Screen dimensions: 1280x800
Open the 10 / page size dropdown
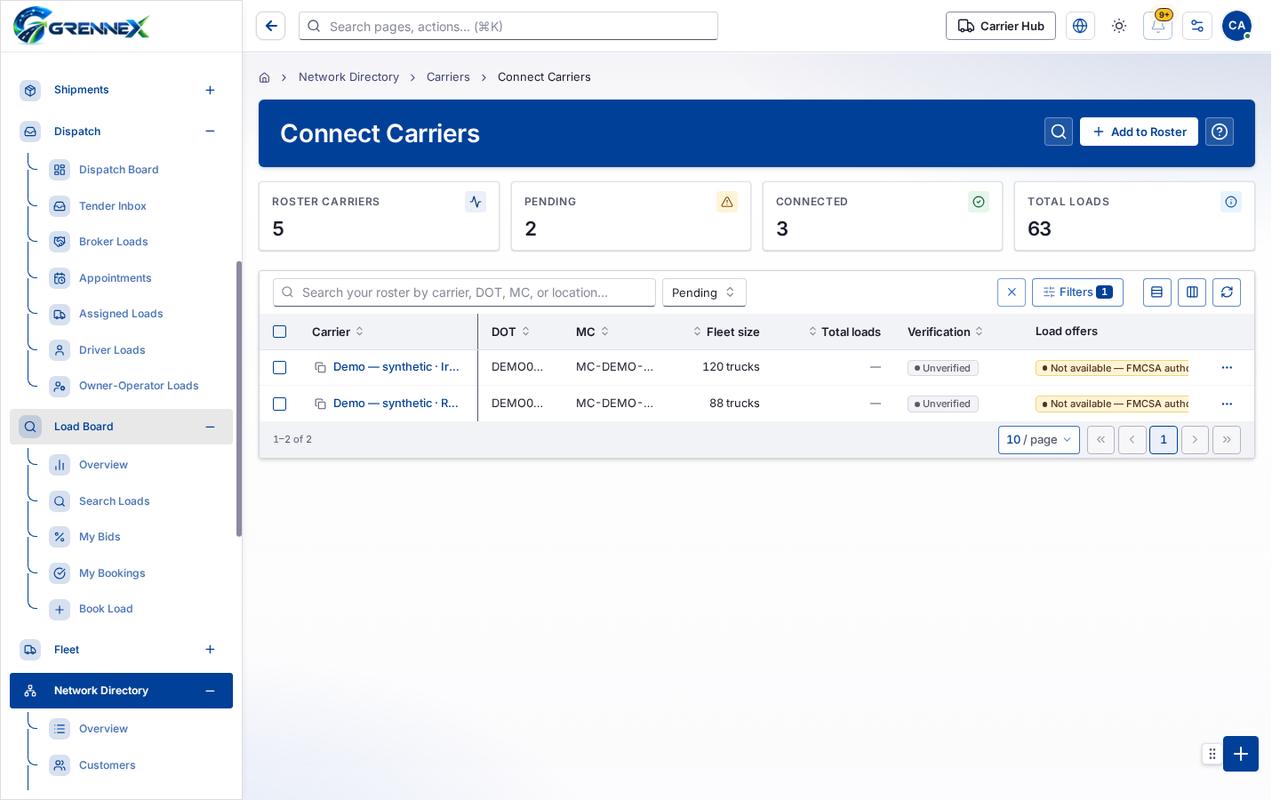(1039, 440)
